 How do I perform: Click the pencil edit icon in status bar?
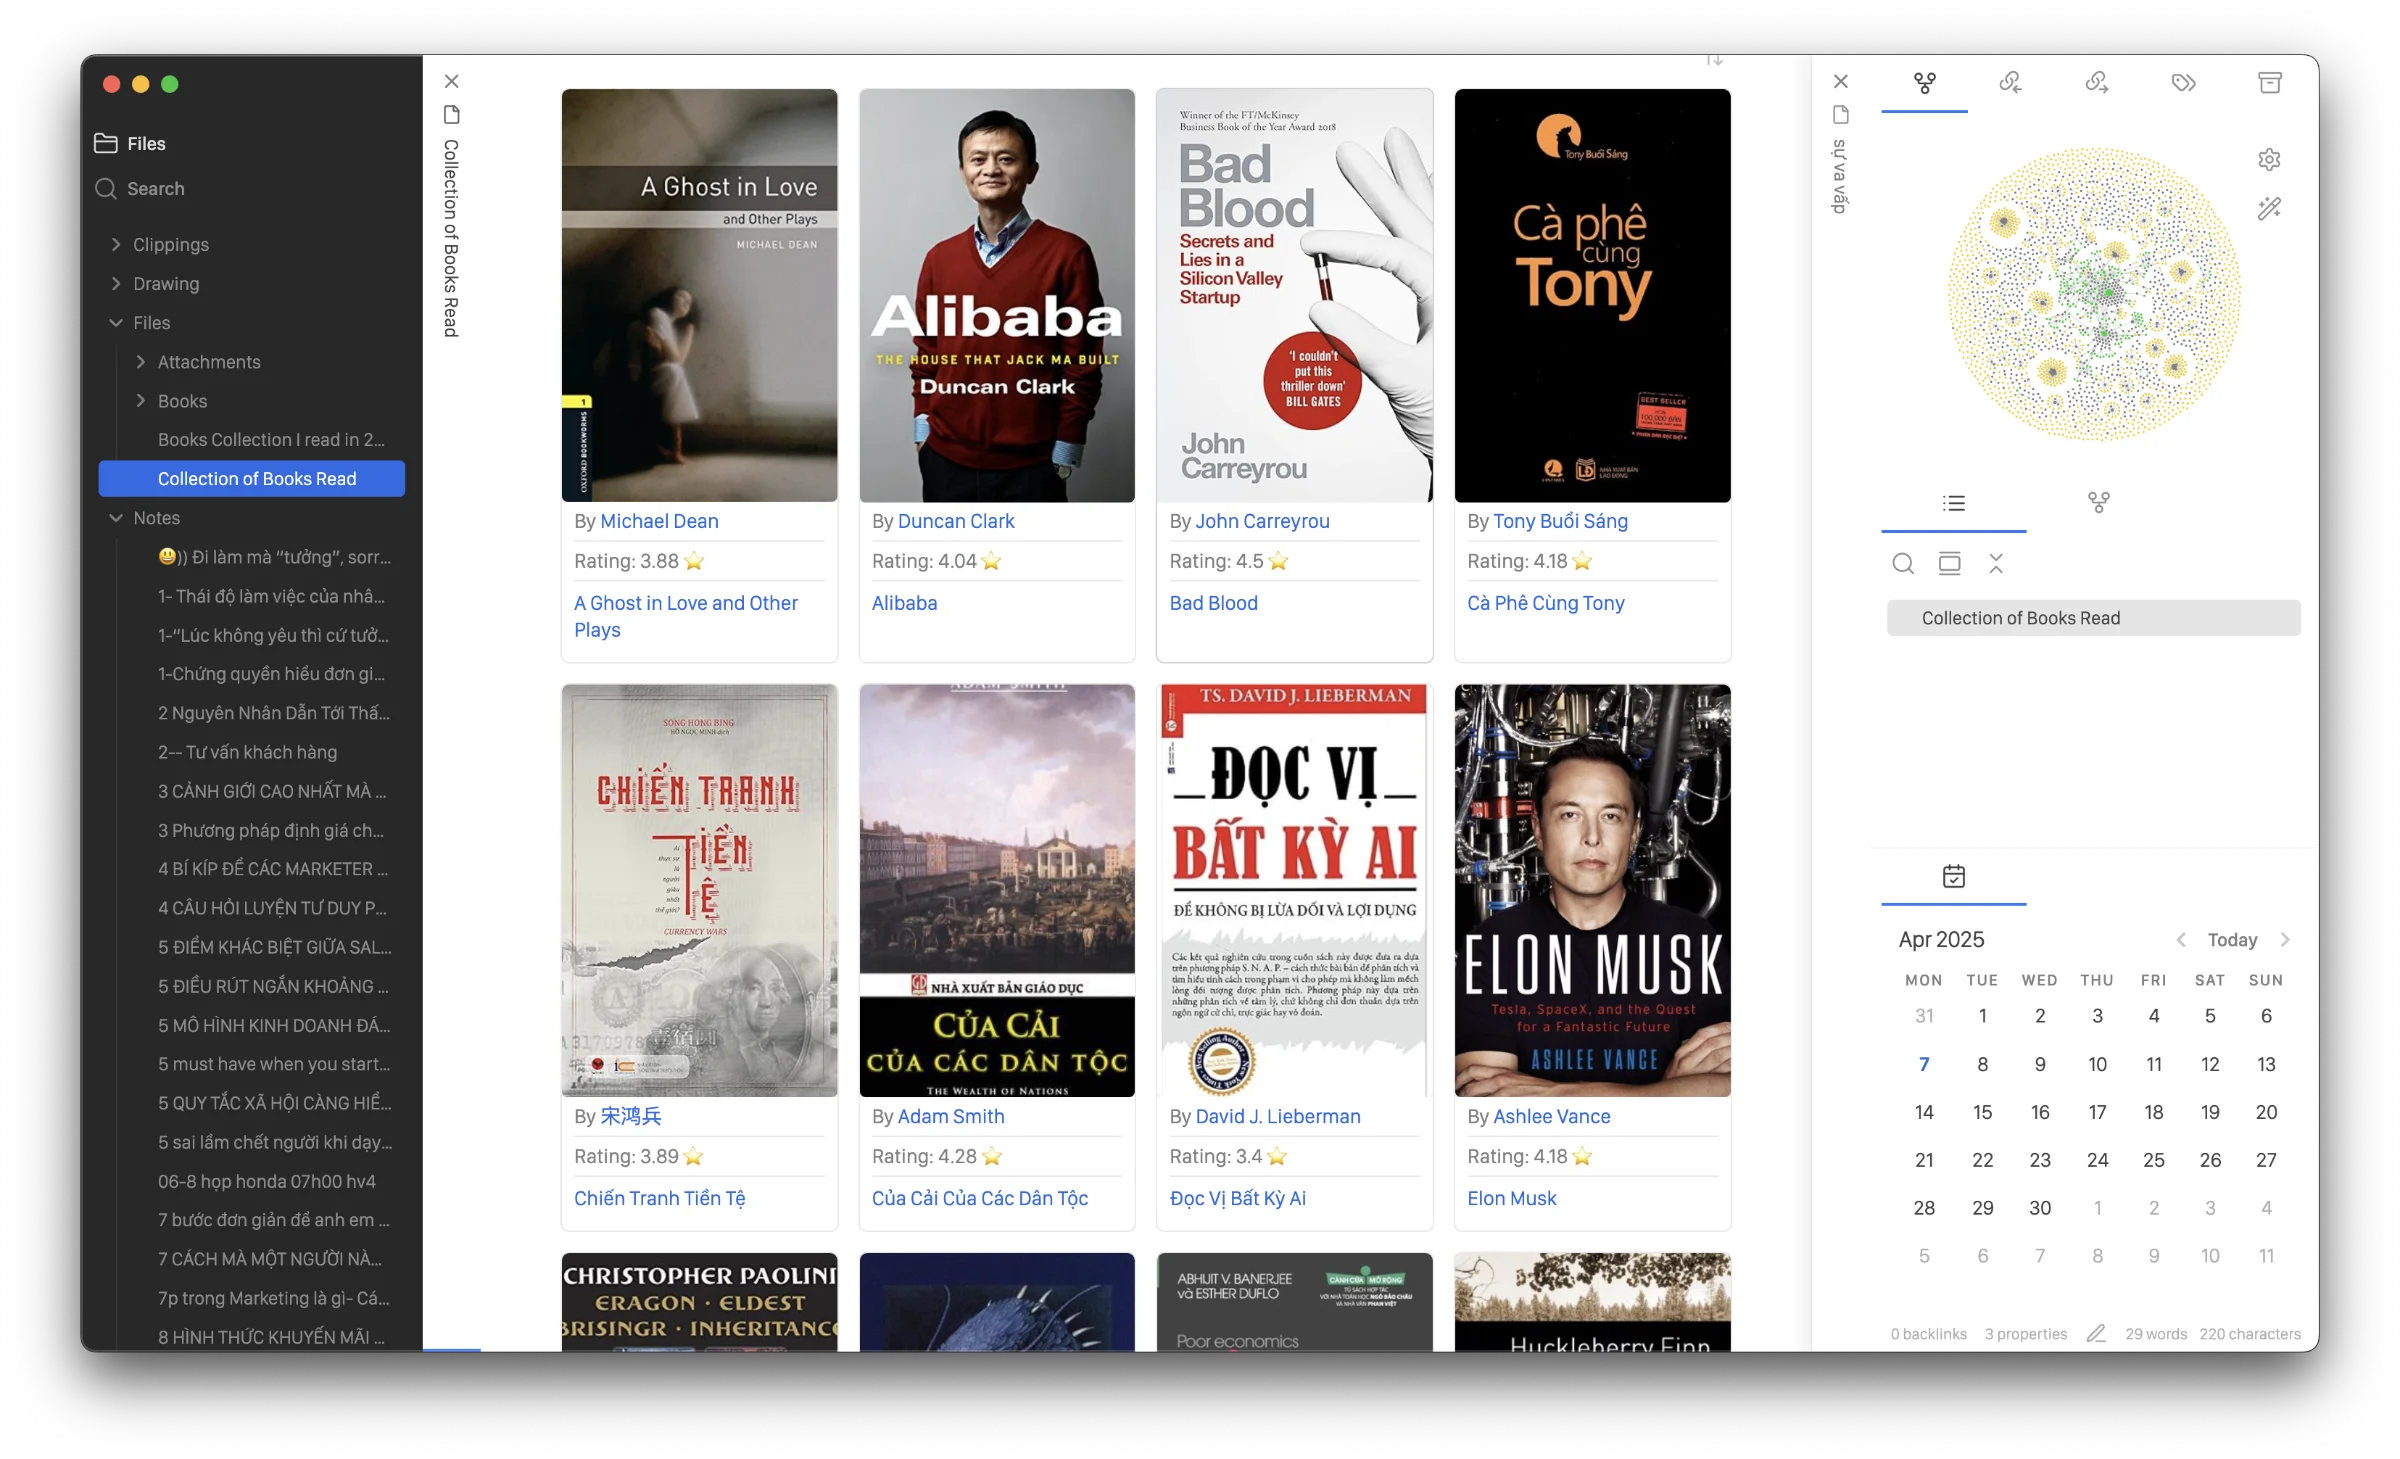pos(2096,1333)
